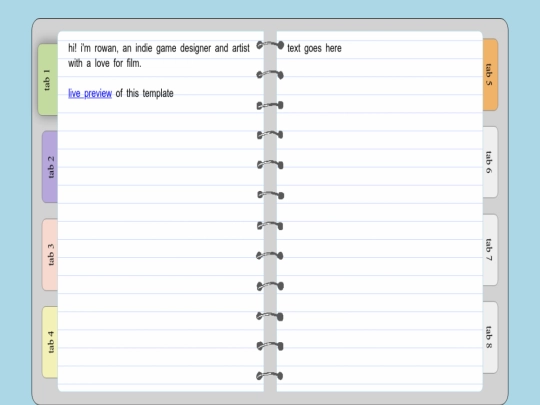The image size is (540, 405).
Task: Go to the yellow tab 4
Action: [x=50, y=342]
